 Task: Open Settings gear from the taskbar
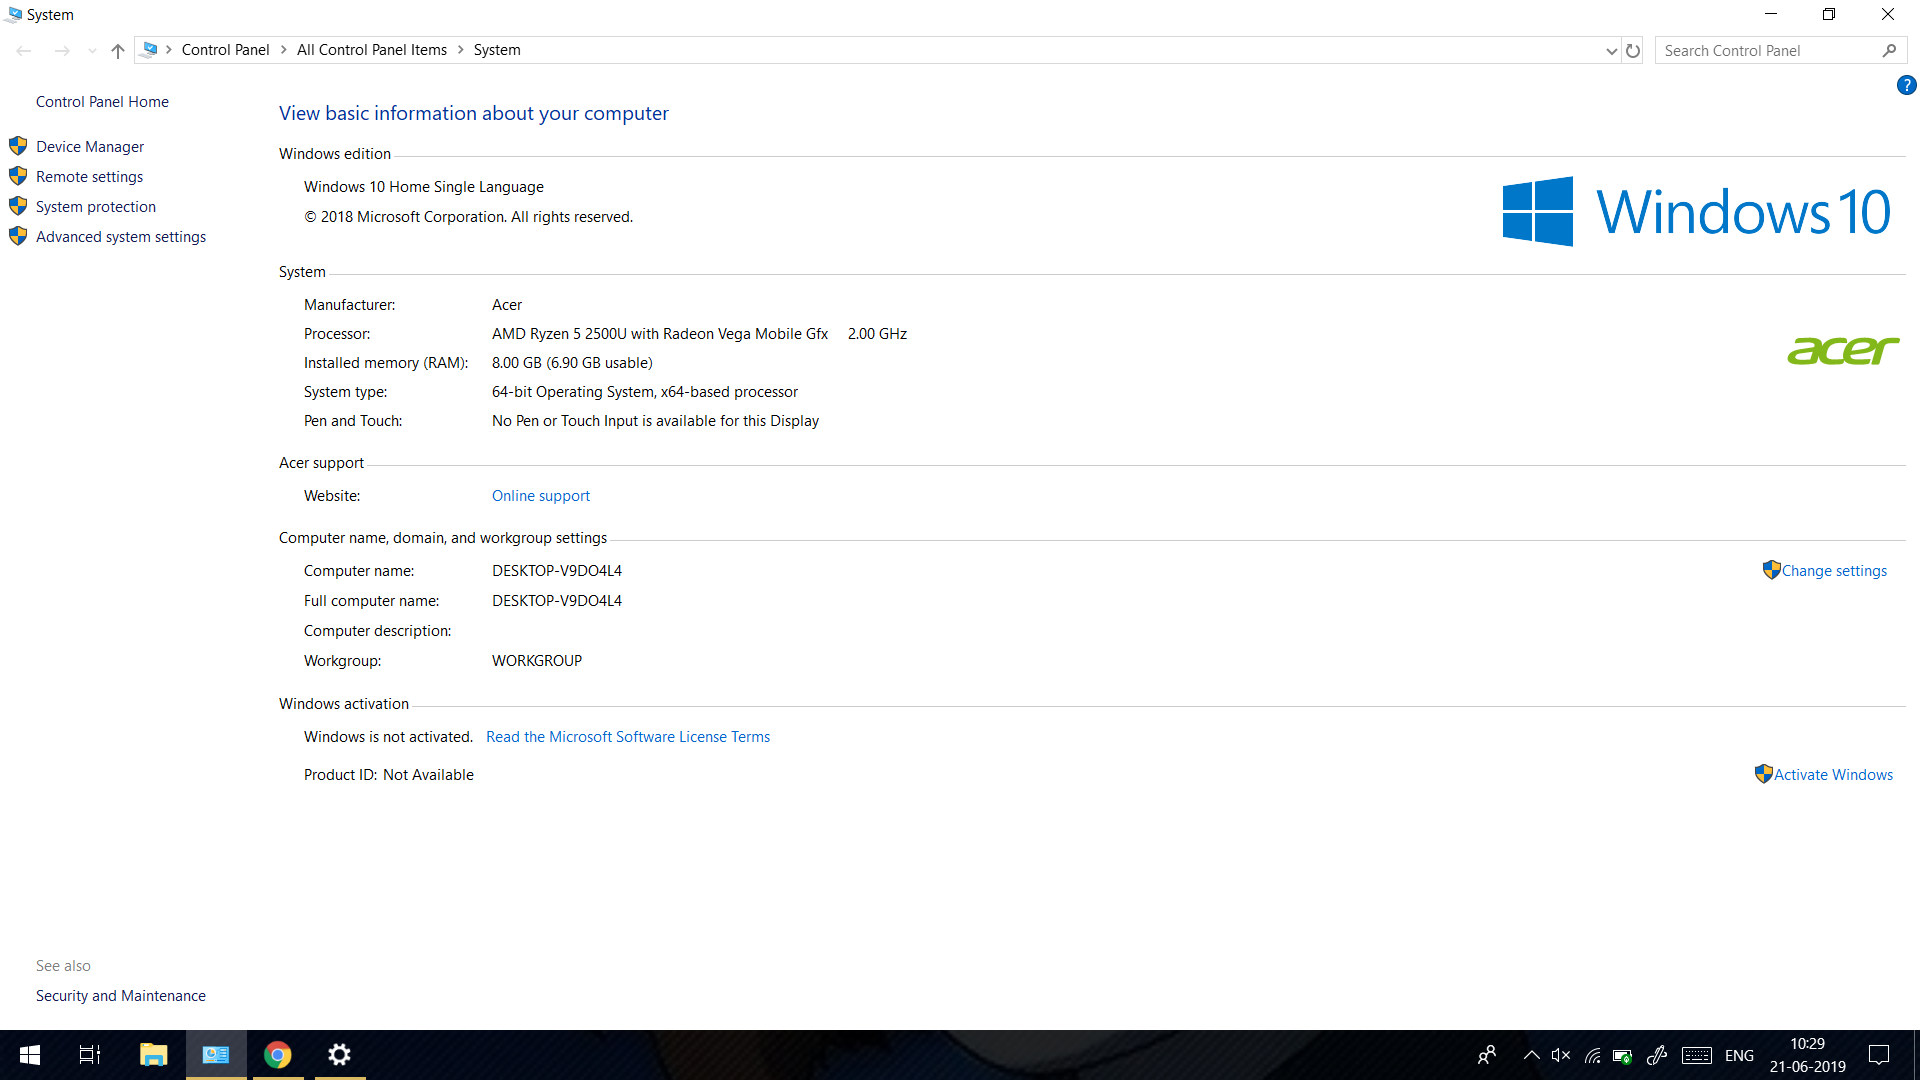[x=340, y=1055]
